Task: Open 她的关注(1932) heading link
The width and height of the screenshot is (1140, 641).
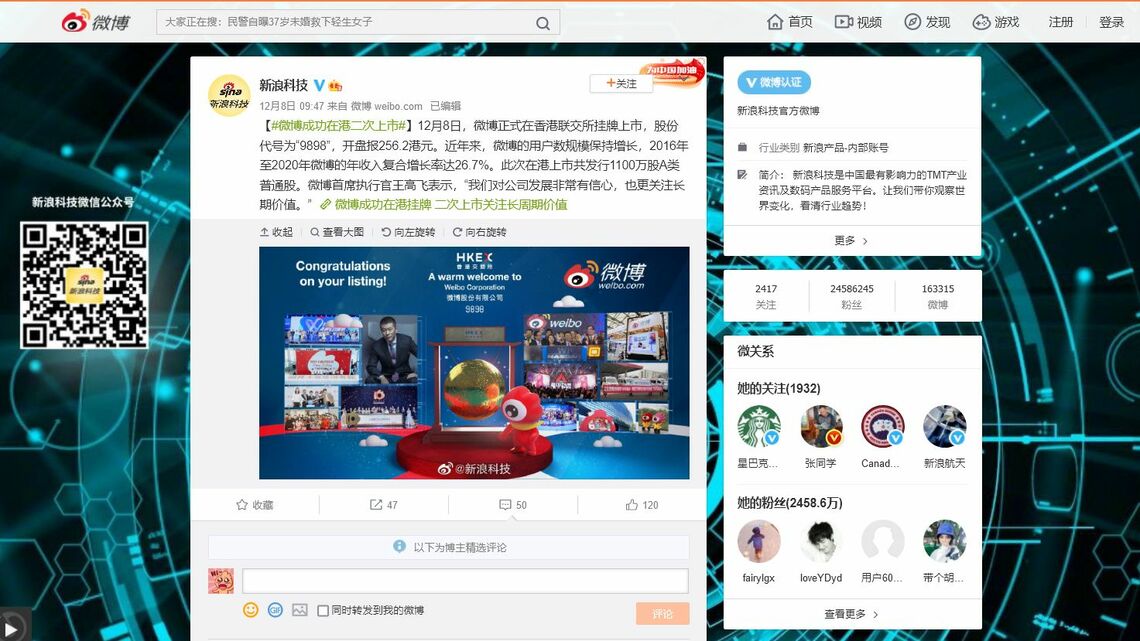Action: click(x=779, y=388)
